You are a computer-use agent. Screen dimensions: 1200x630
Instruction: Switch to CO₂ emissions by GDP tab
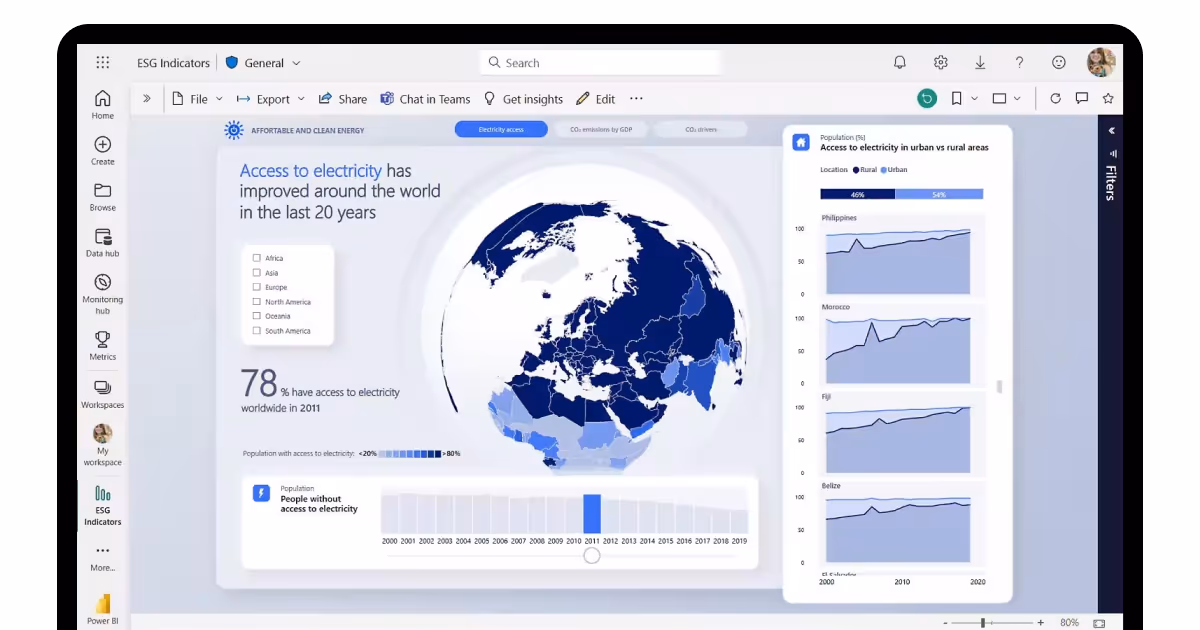pos(601,129)
